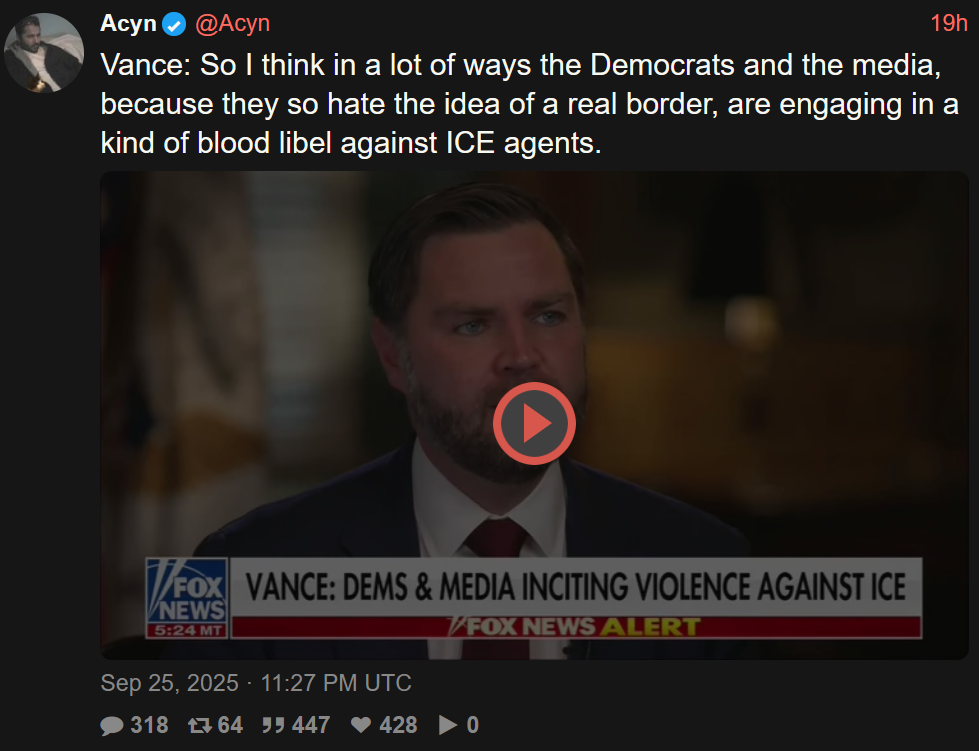Click the quote marks icon
Screen dimensions: 979x751
pyautogui.click(x=272, y=726)
